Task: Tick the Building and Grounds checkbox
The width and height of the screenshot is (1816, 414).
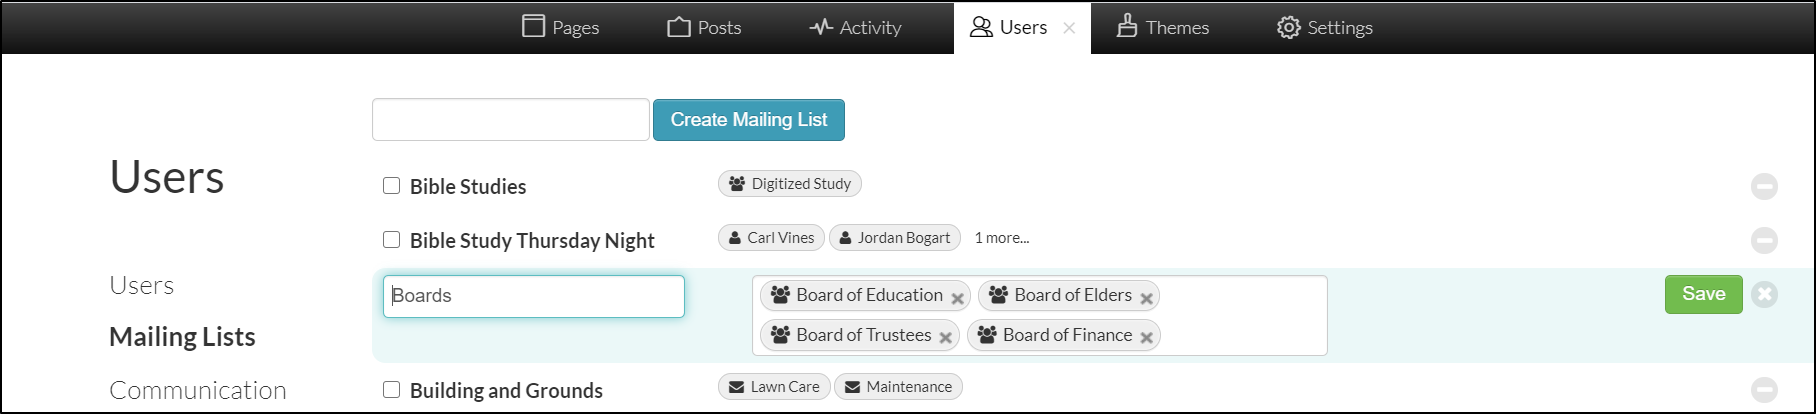Action: point(392,390)
